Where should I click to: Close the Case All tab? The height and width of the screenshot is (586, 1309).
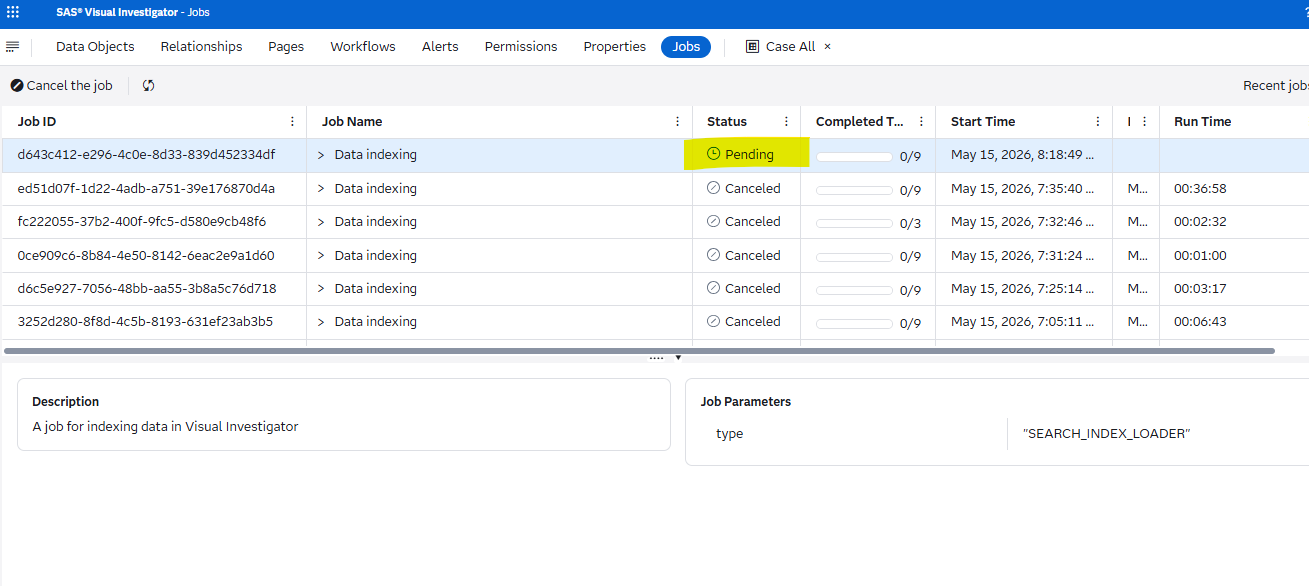point(827,47)
